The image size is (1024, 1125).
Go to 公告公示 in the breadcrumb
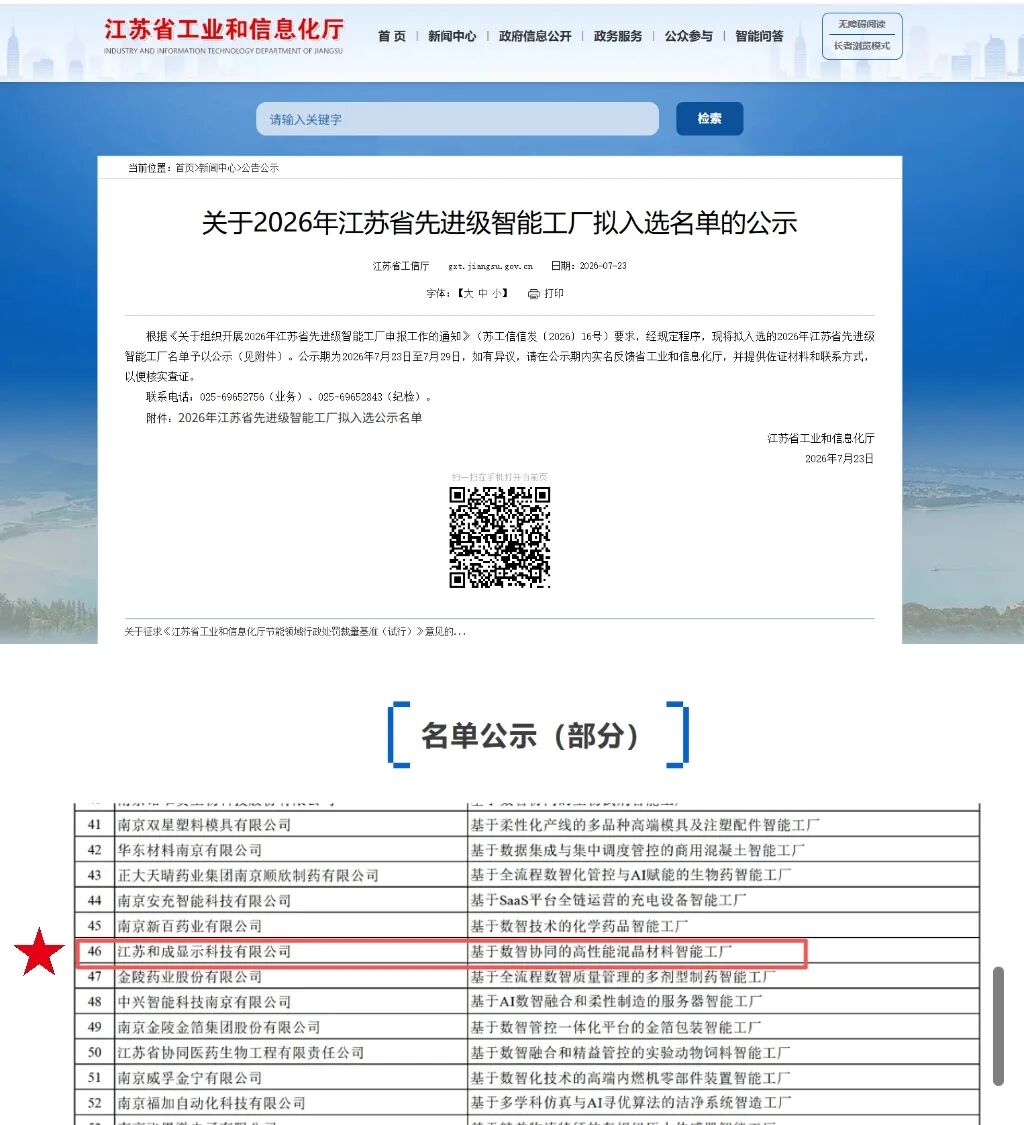(260, 168)
